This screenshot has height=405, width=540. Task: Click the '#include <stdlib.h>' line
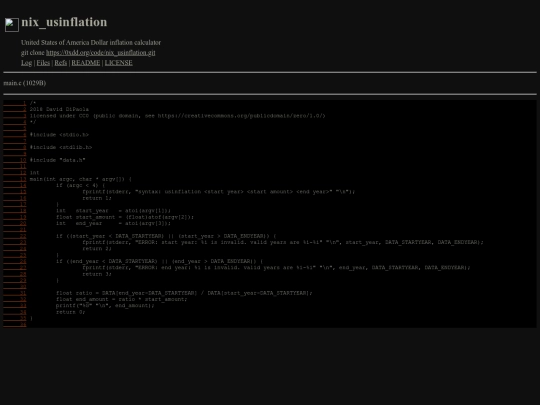click(x=61, y=147)
